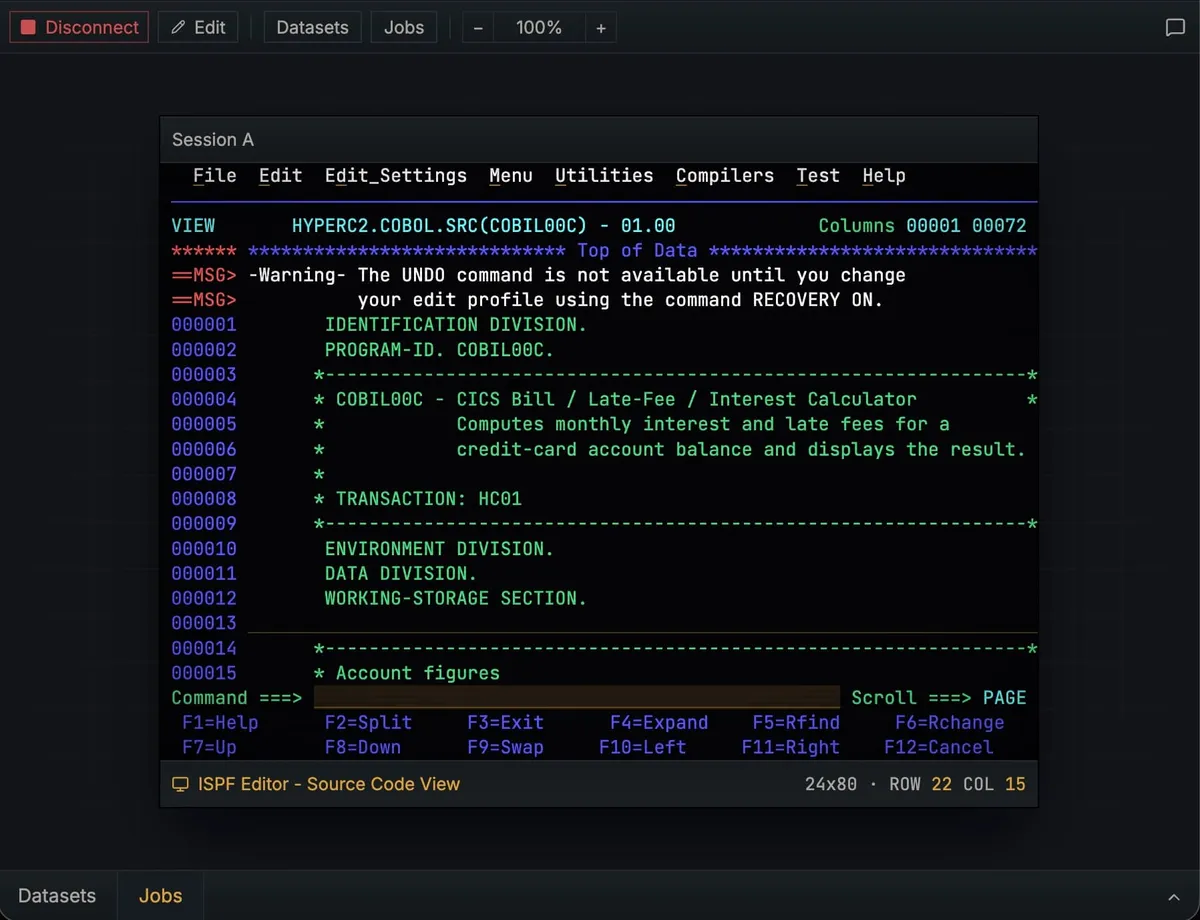Open the Jobs toolbar button
1200x920 pixels.
click(404, 27)
